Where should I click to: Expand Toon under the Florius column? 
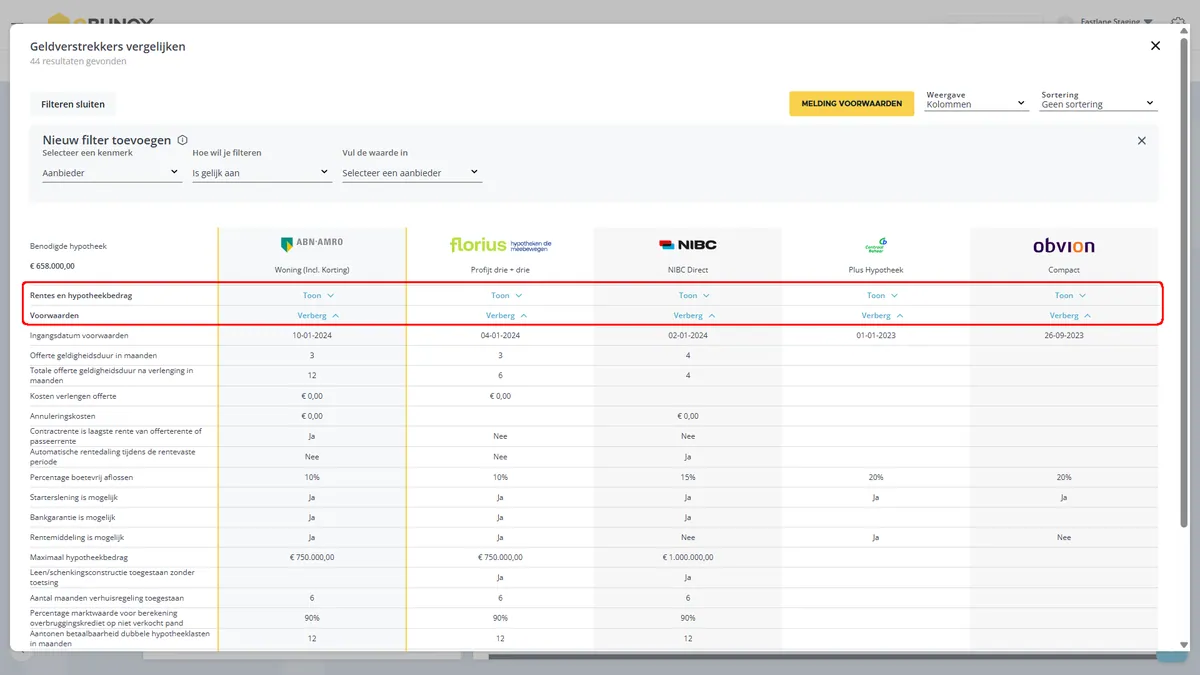click(506, 296)
